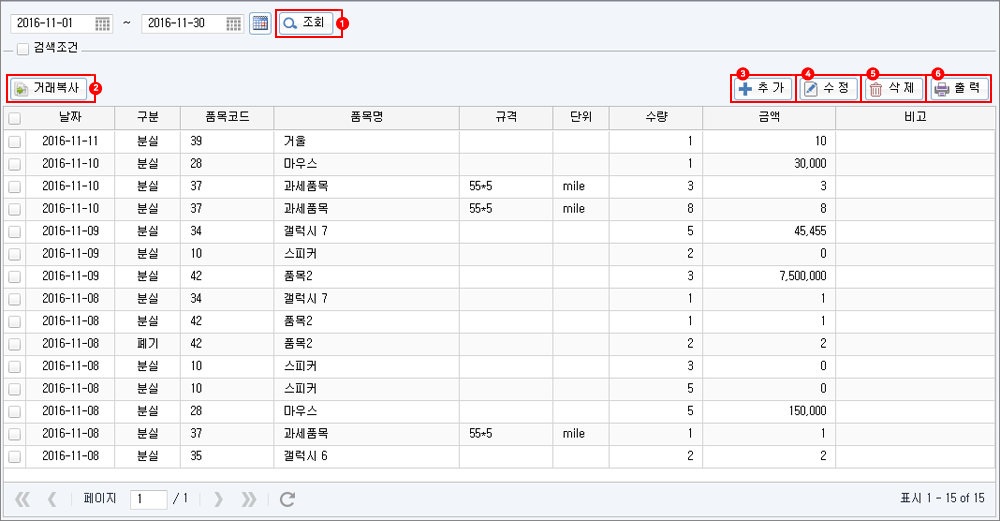The height and width of the screenshot is (521, 1000).
Task: Sort by 구분 column header
Action: [148, 117]
